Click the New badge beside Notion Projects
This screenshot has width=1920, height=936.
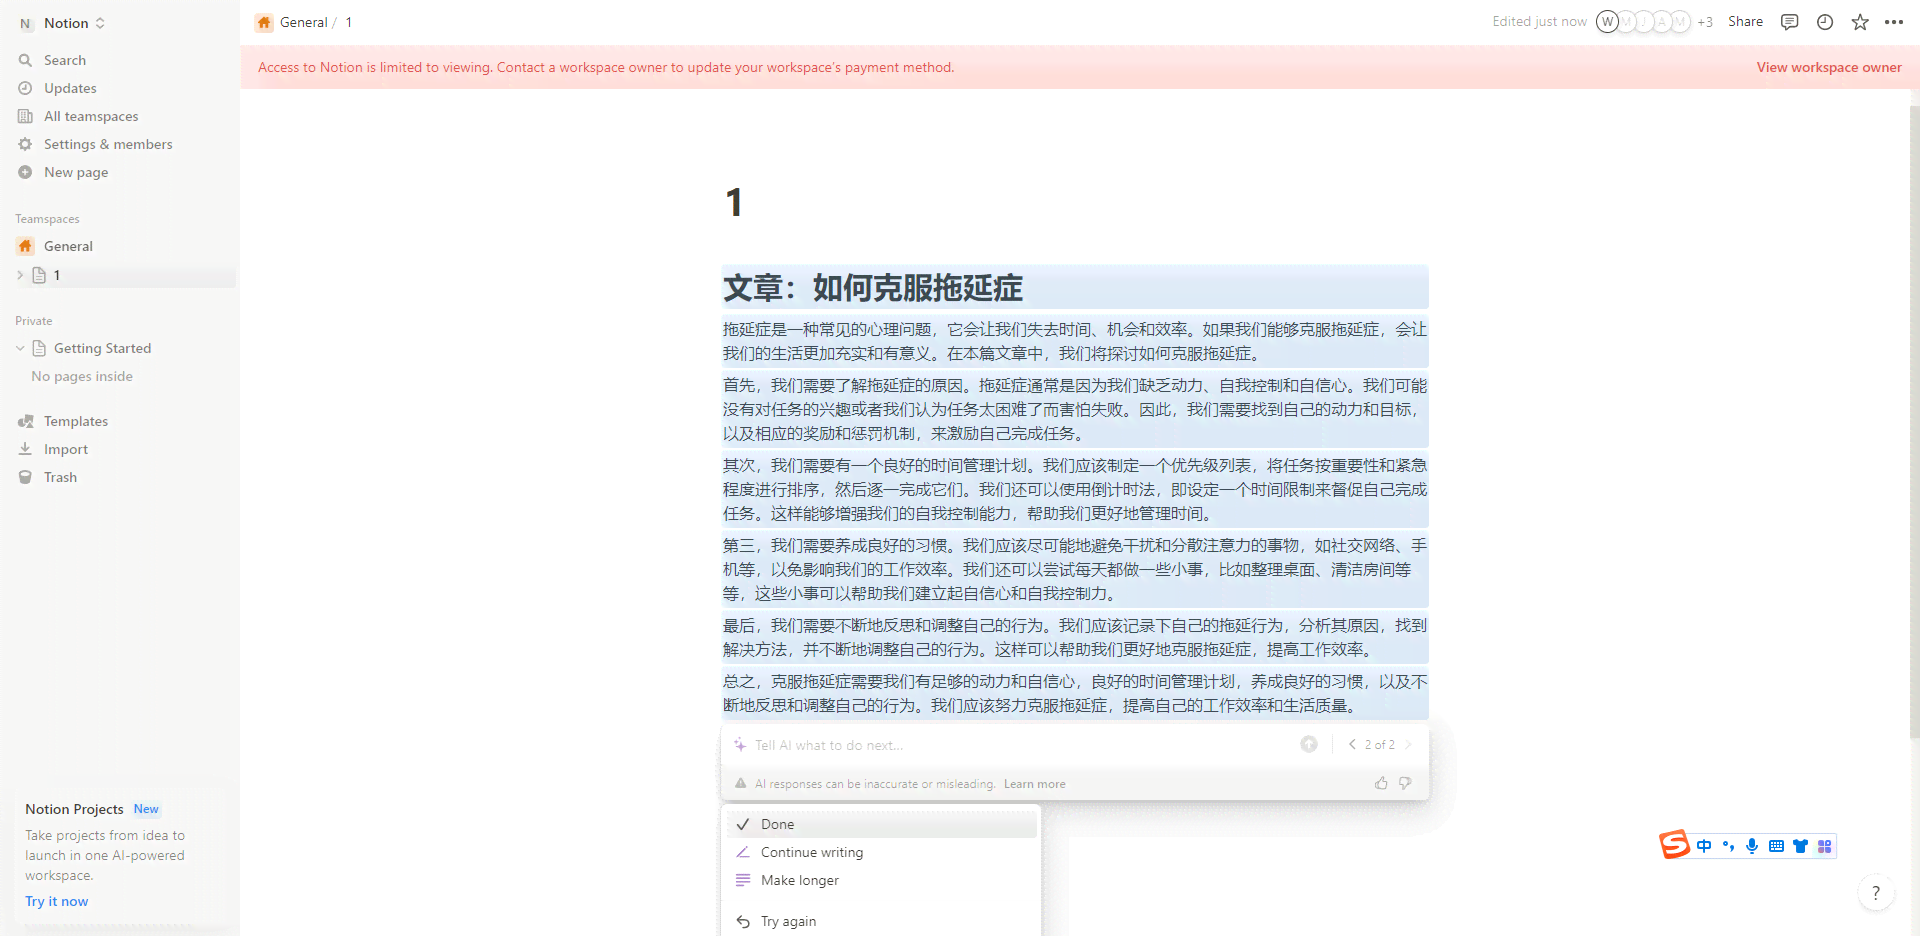(x=146, y=809)
